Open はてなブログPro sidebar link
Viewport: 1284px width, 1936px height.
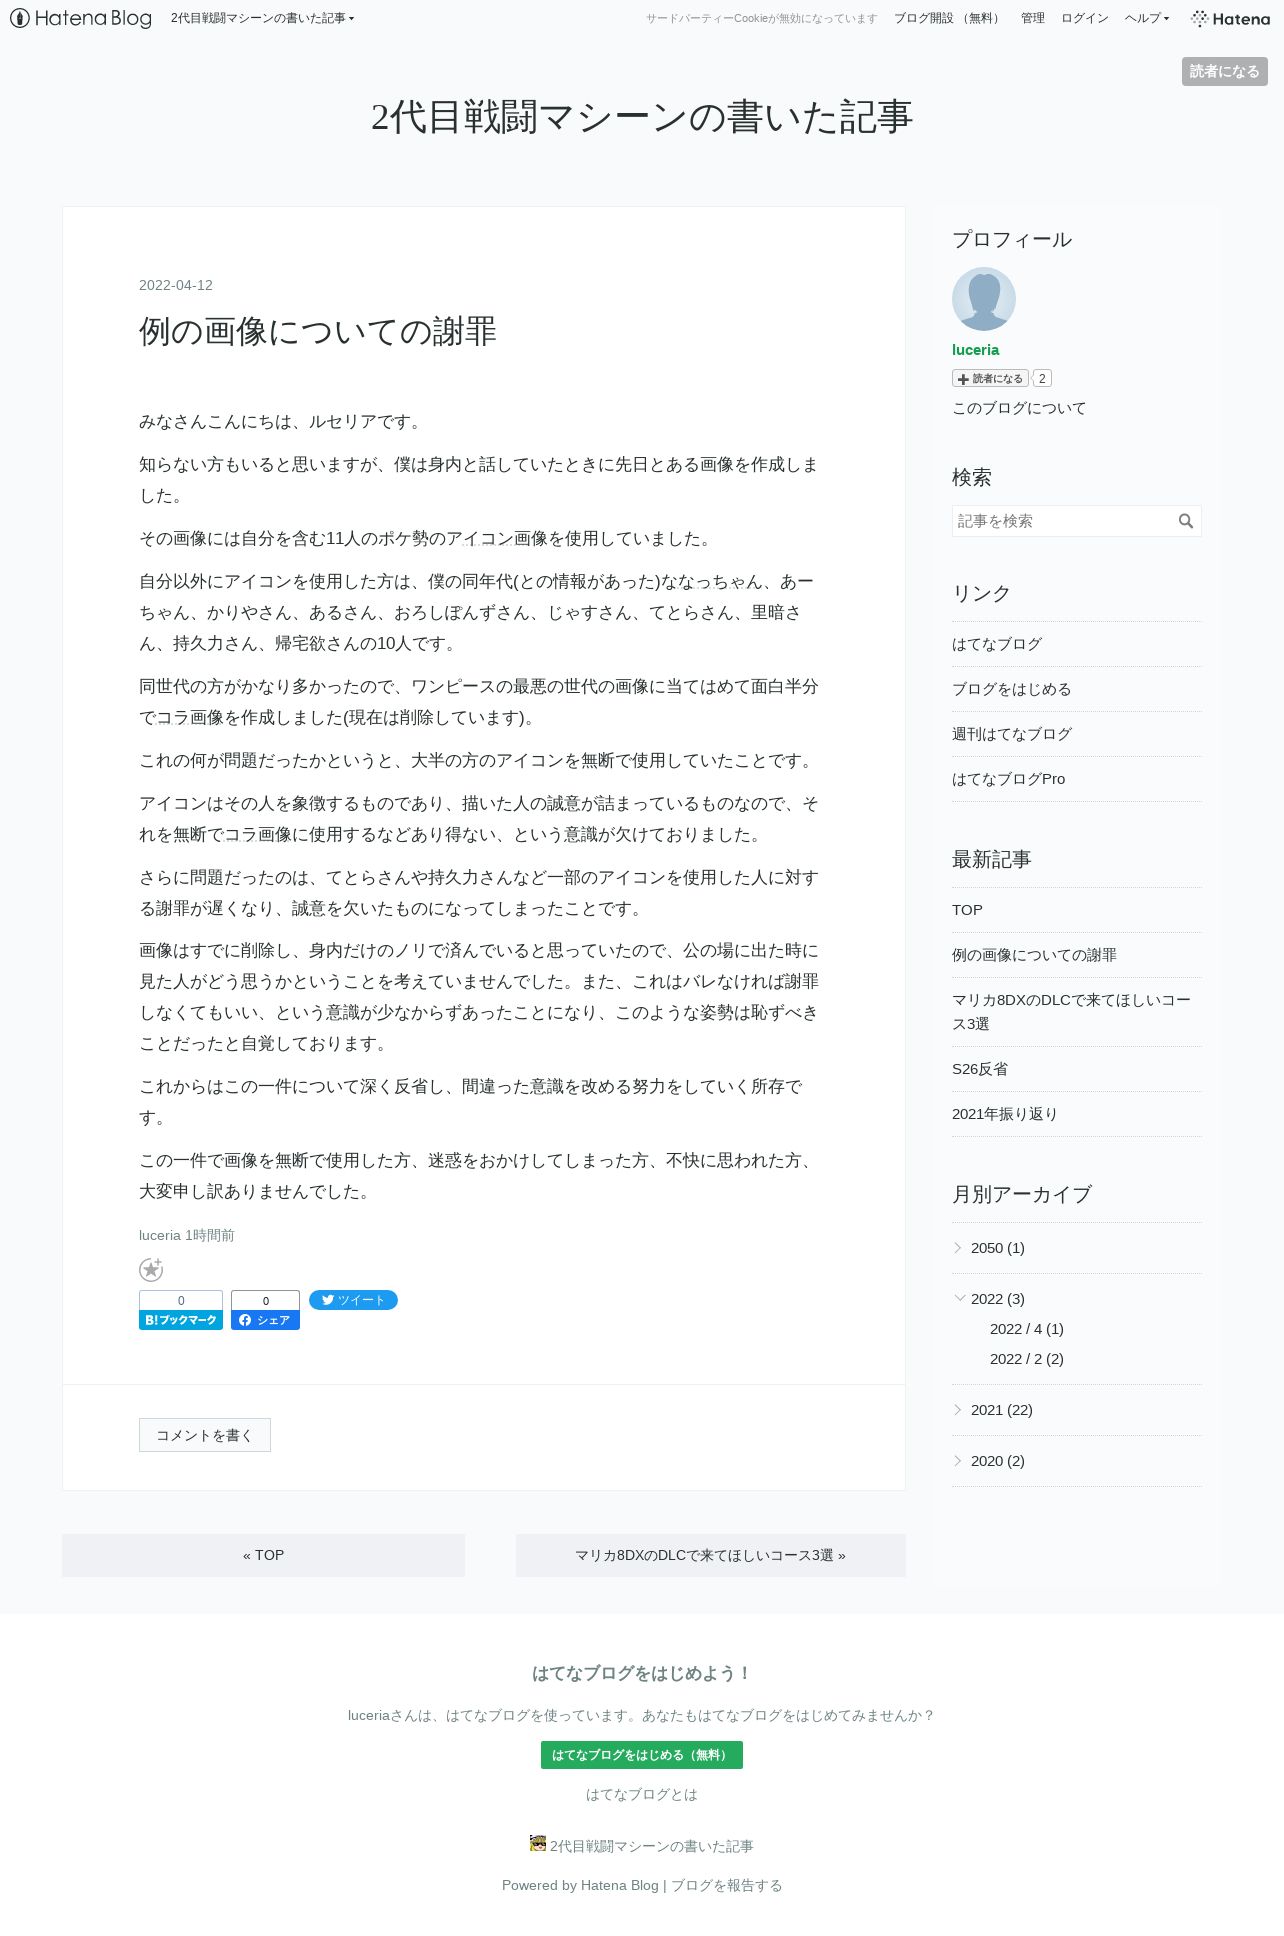coord(1009,779)
